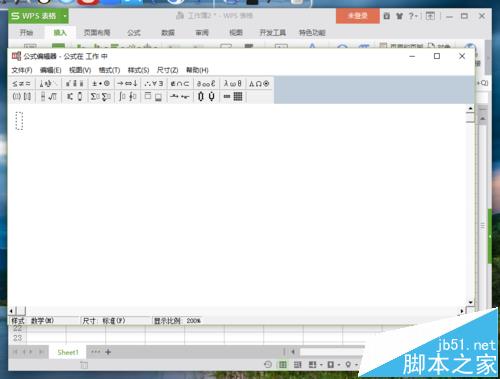The image size is (500, 379).
Task: Open labeled arrow templates palette
Action: point(180,97)
